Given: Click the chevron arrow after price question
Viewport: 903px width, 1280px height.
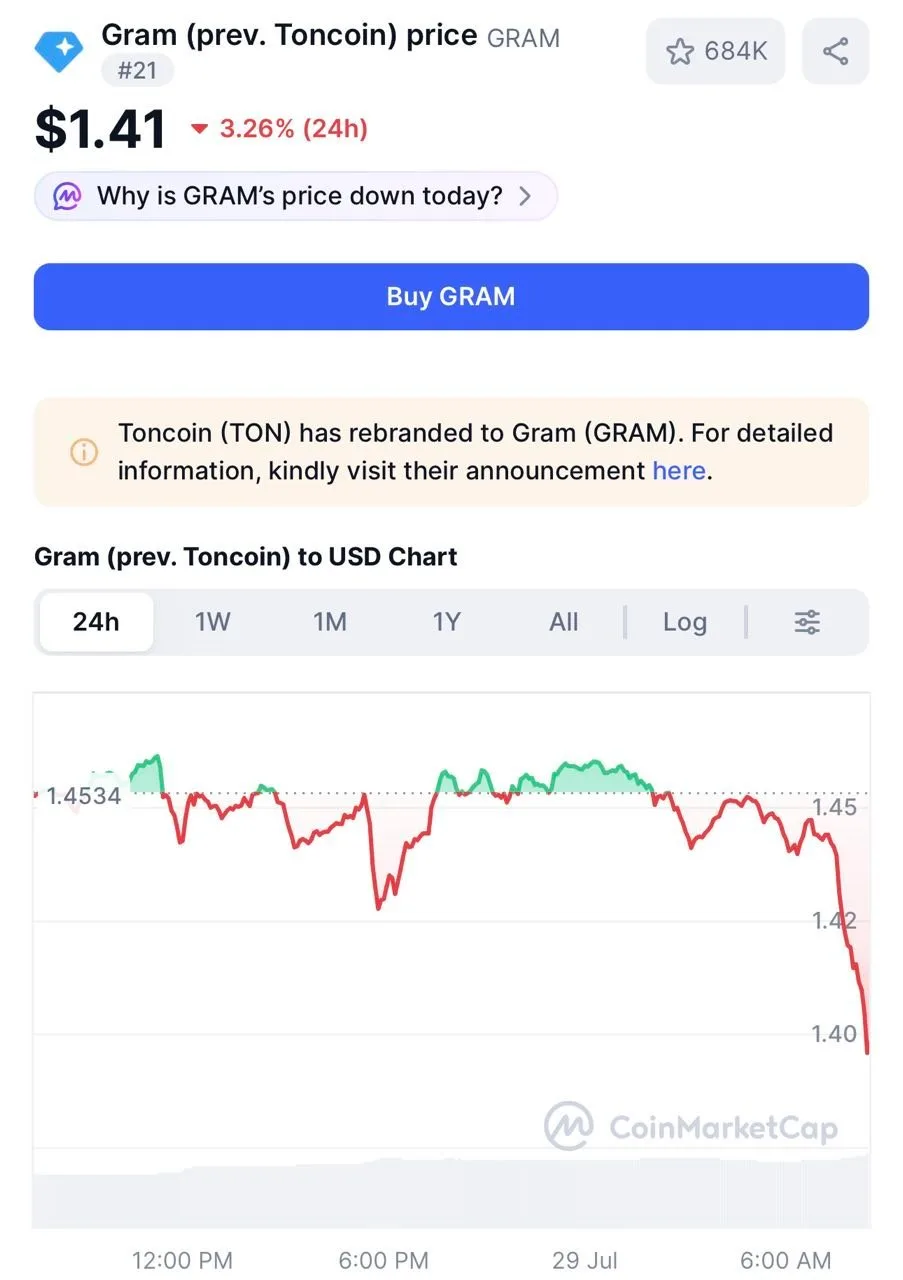Looking at the screenshot, I should (x=526, y=196).
